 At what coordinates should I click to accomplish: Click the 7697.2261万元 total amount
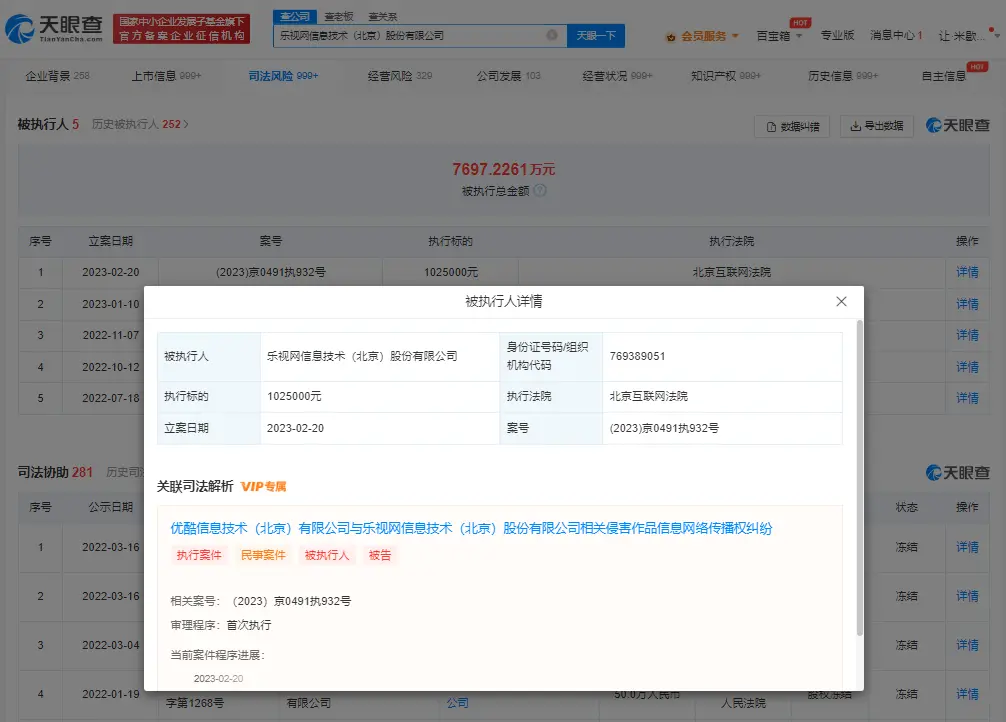pyautogui.click(x=504, y=169)
